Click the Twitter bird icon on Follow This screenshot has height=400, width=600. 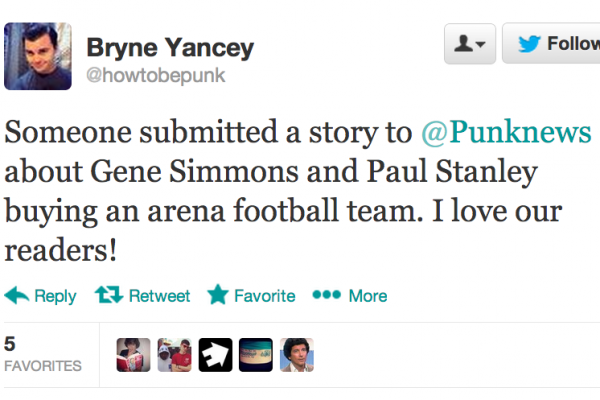(531, 44)
